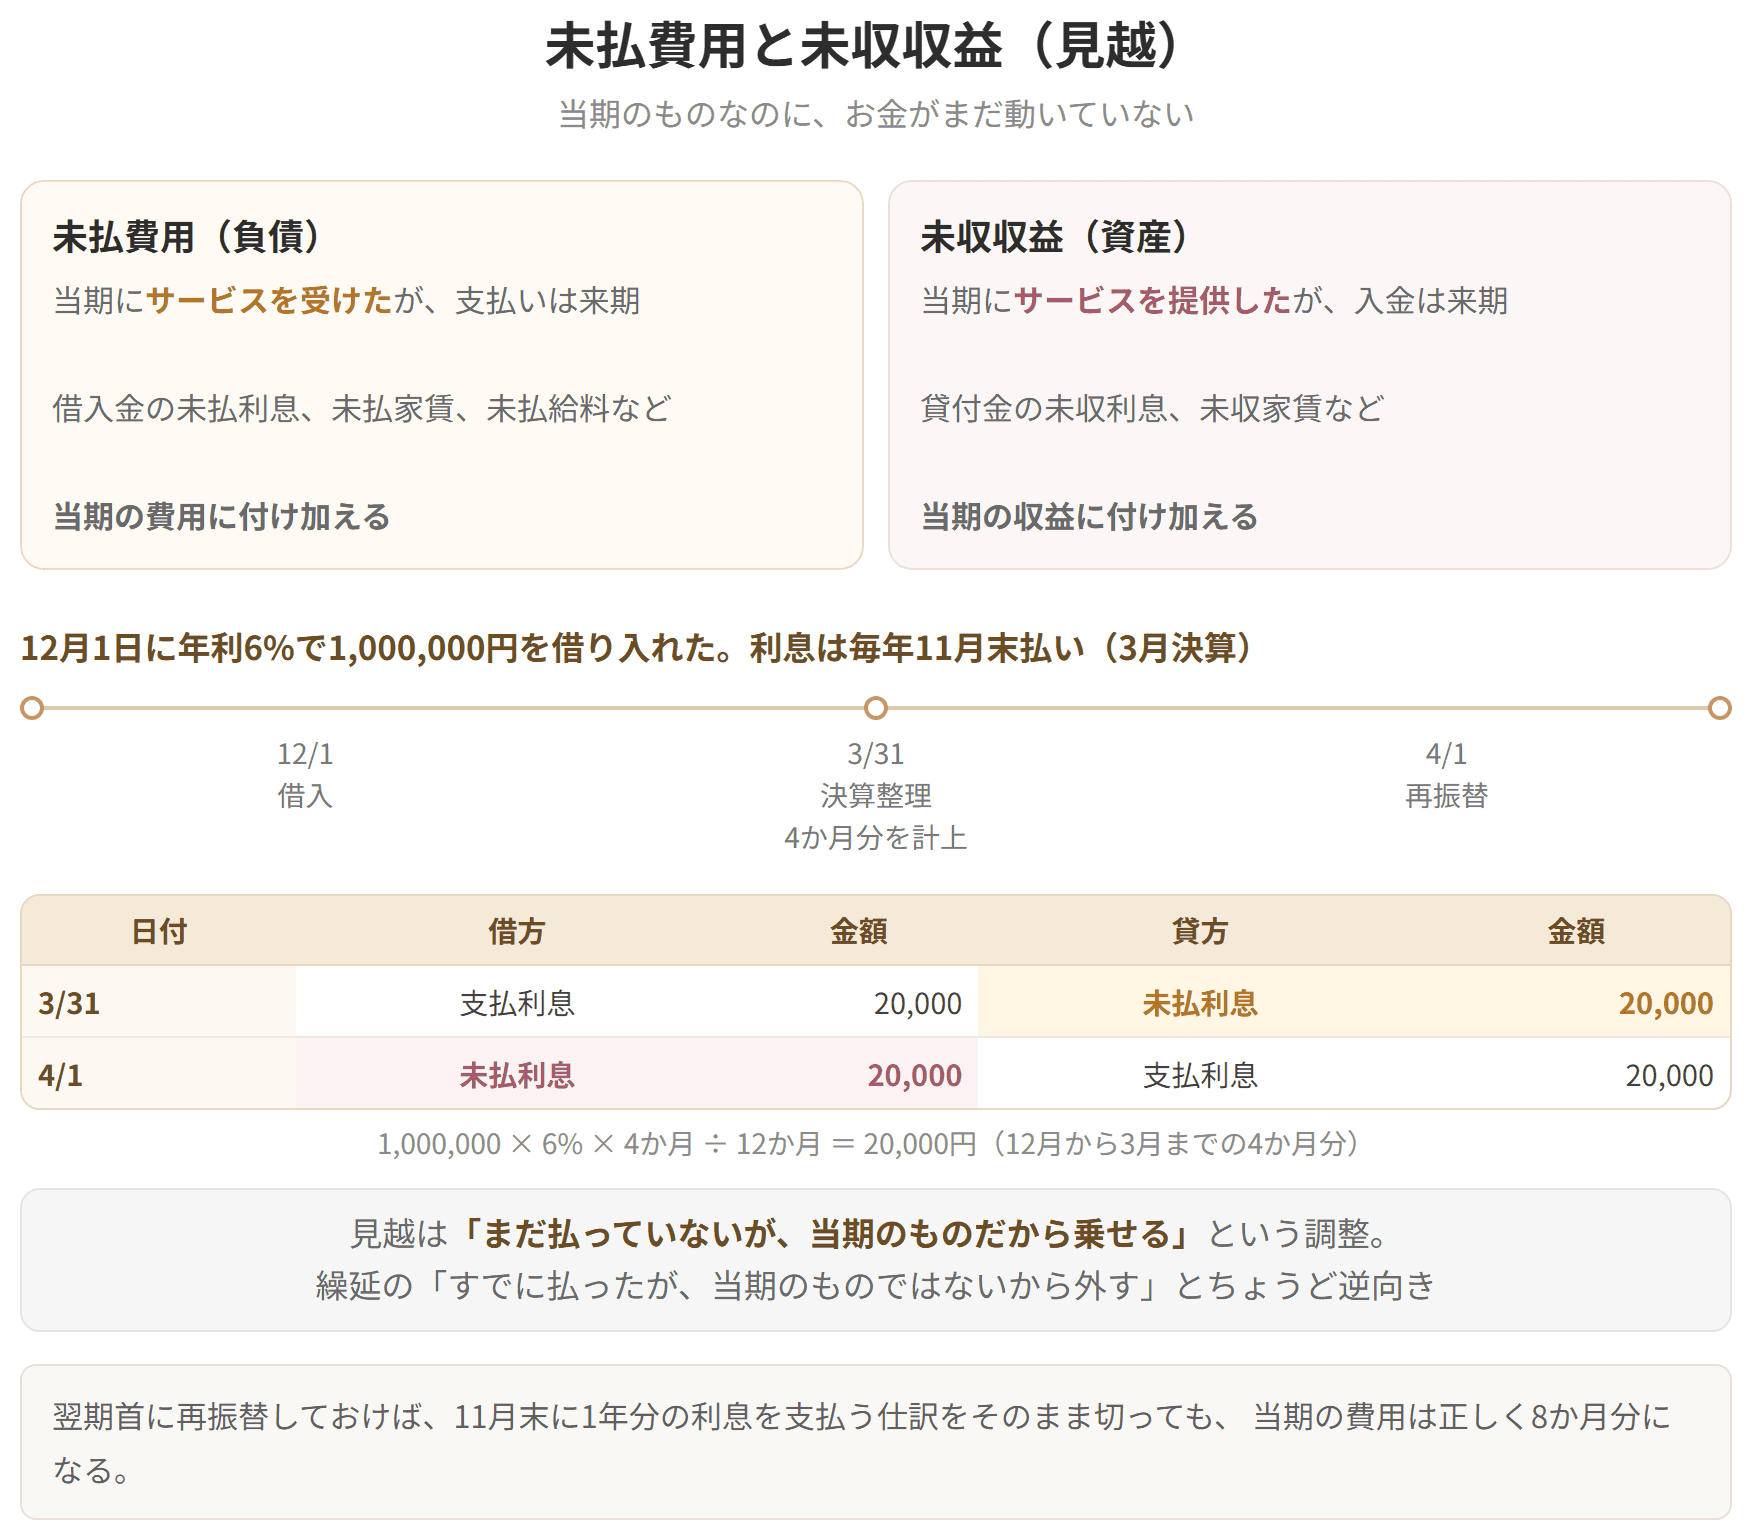Click the line beginning 繰延の「すでに払ったが

[x=876, y=1285]
